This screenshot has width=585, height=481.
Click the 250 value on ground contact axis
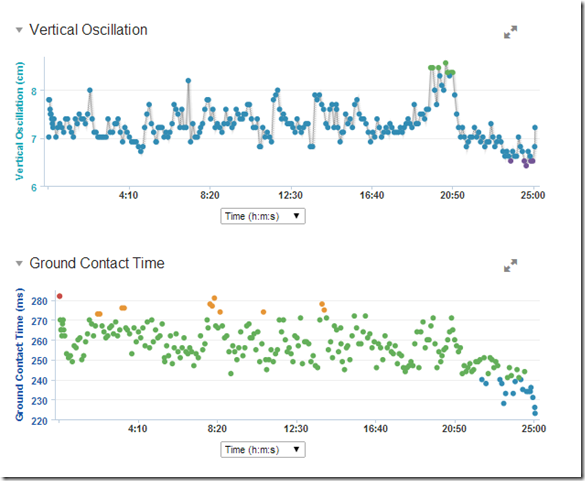[x=39, y=361]
